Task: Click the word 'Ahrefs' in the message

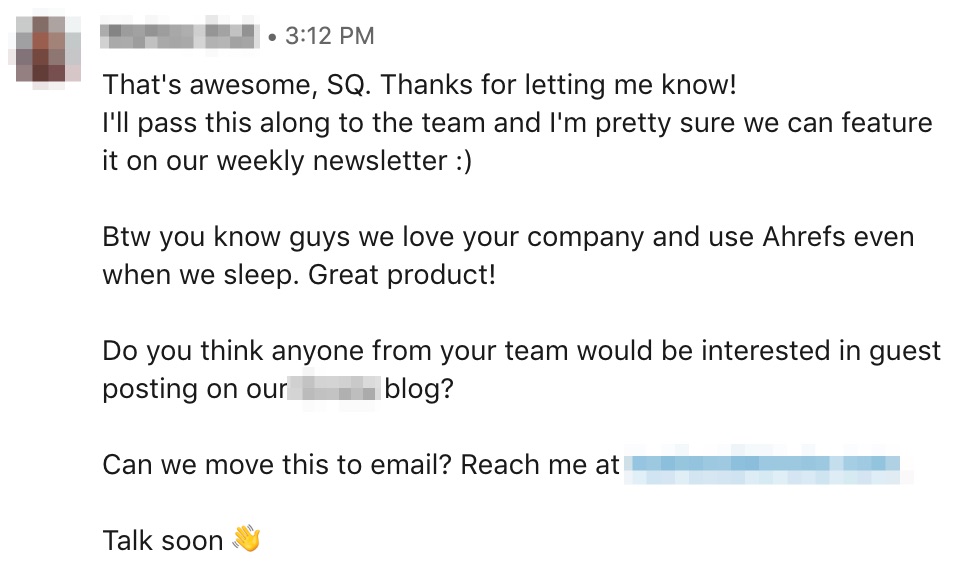Action: 804,237
